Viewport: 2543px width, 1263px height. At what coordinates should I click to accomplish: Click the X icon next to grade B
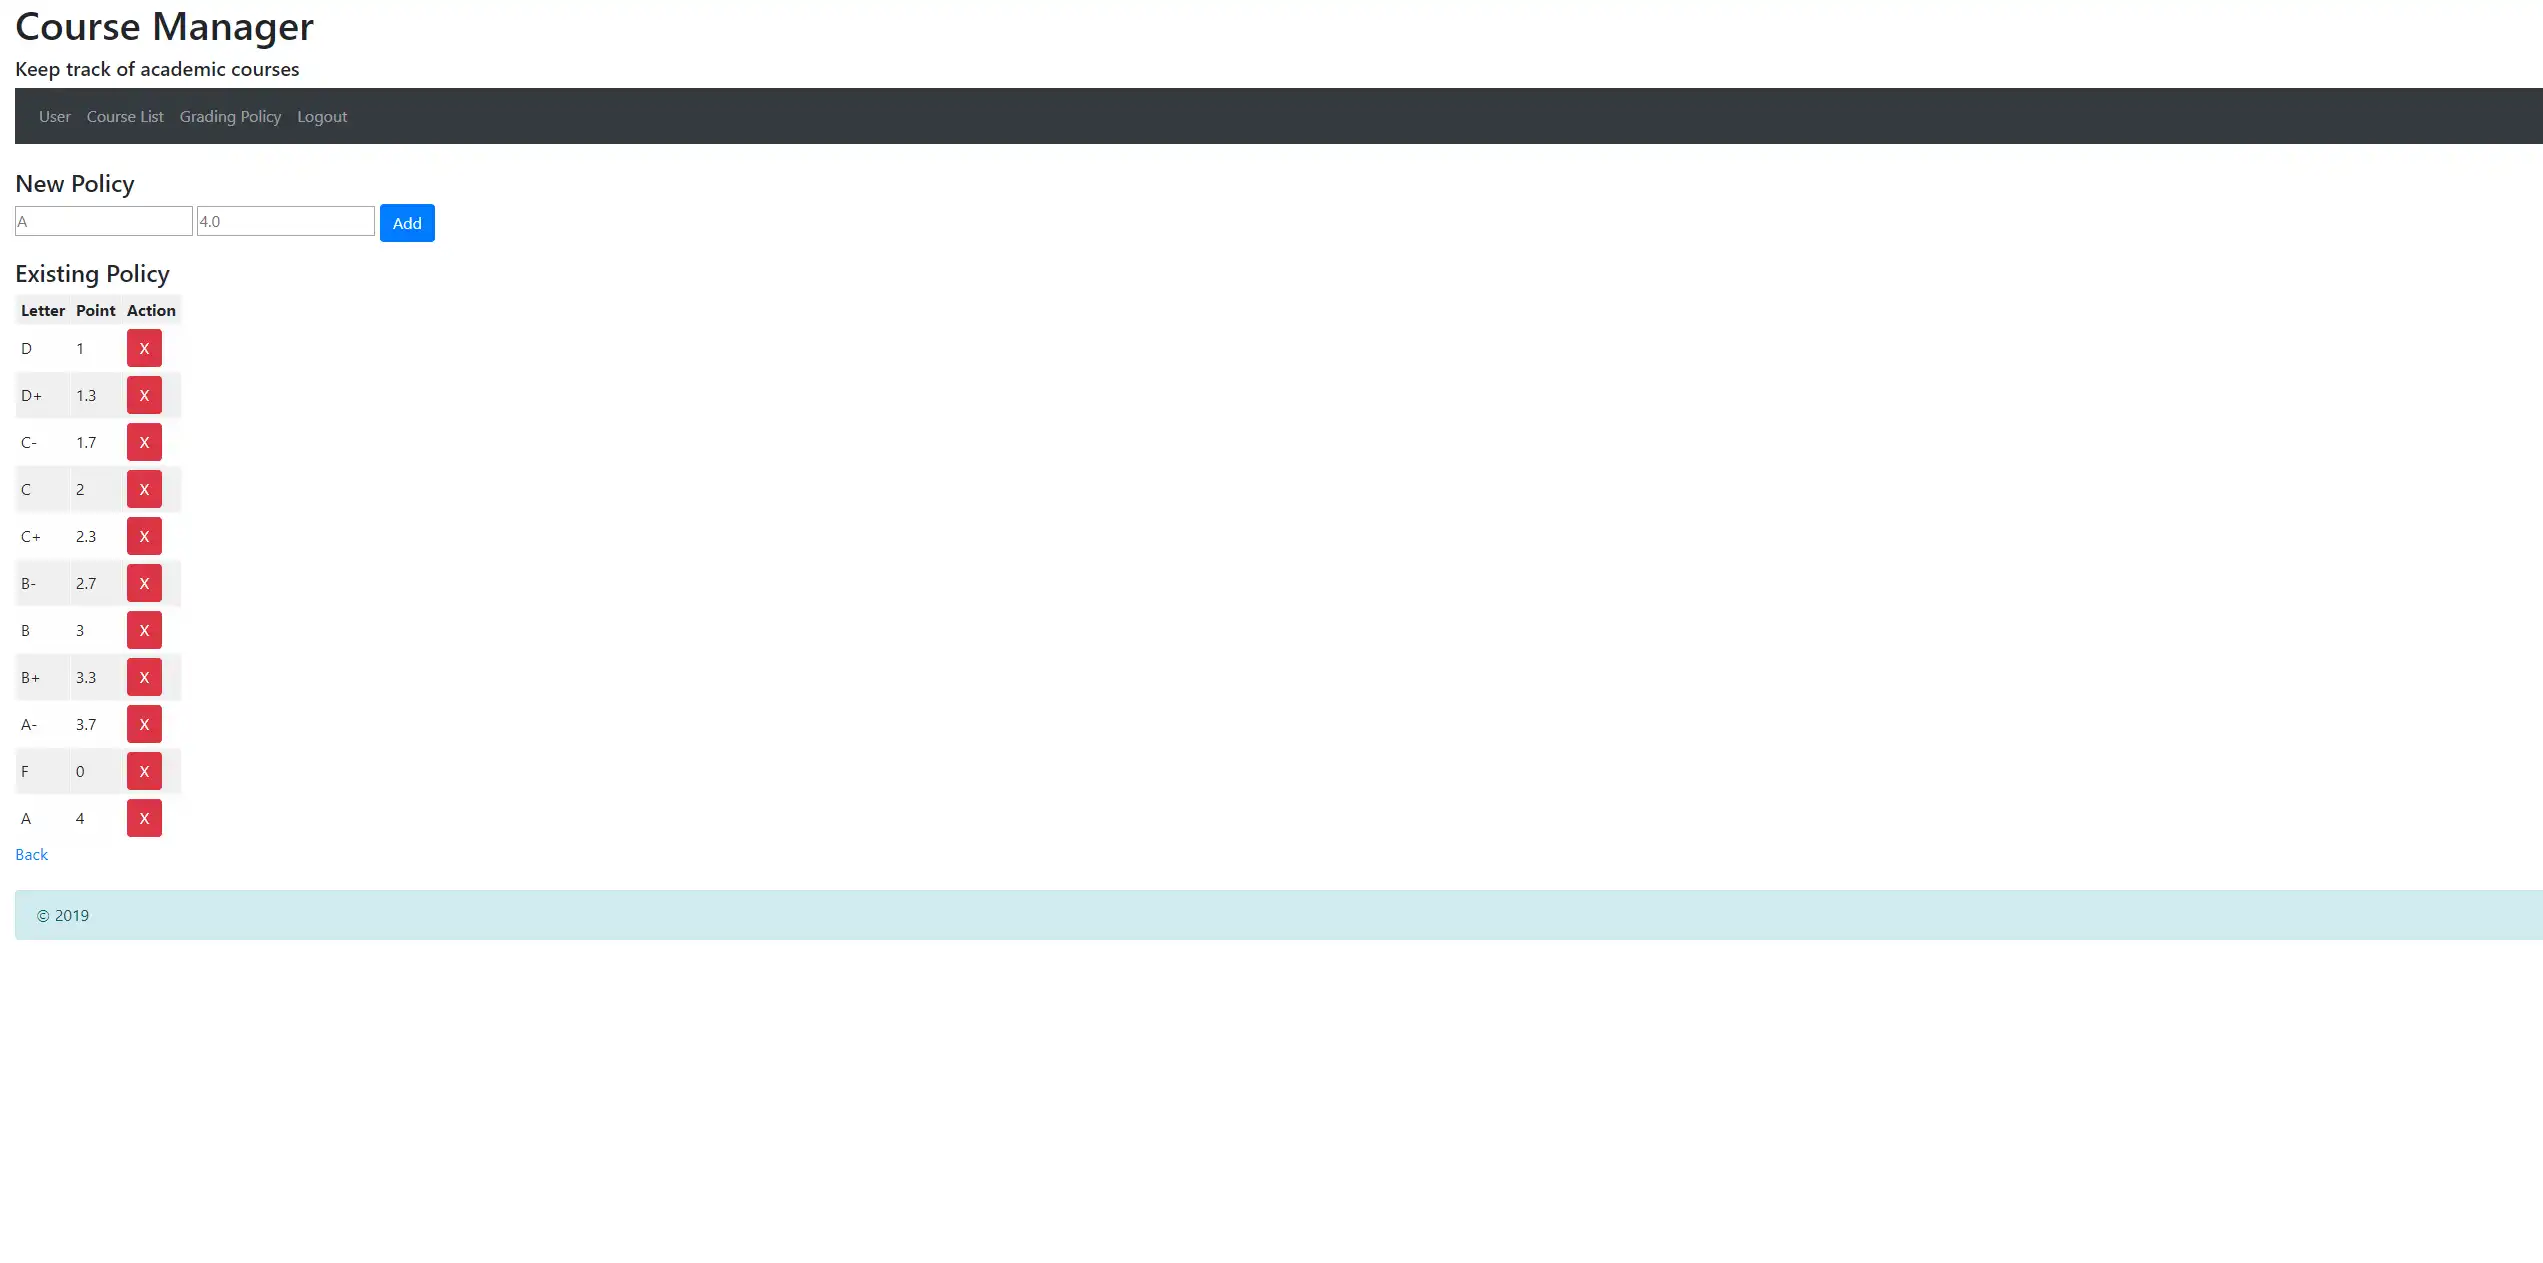click(x=144, y=631)
